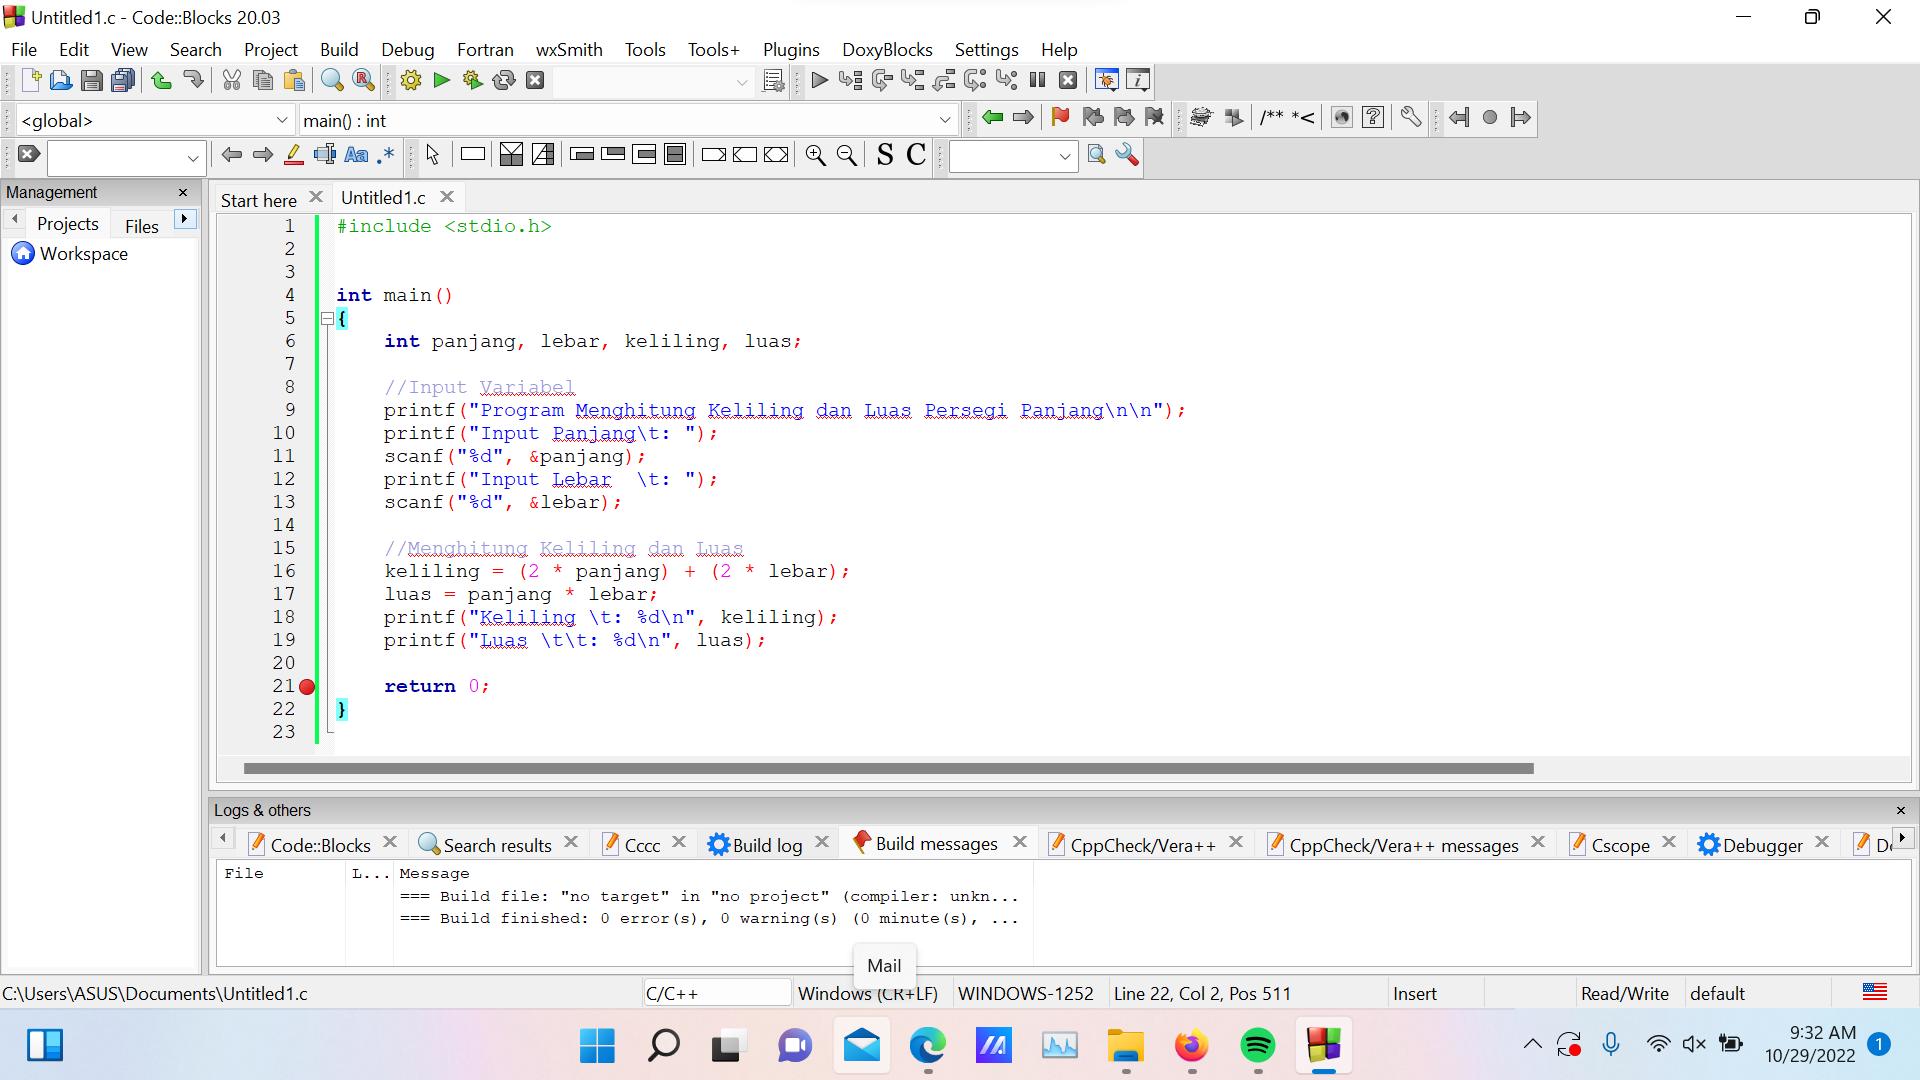Click the Zoom in magnifier icon

click(816, 155)
